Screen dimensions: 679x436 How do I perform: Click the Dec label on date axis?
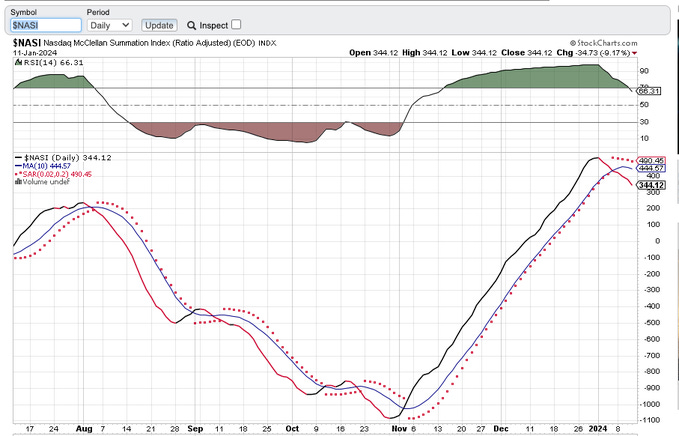(x=501, y=429)
